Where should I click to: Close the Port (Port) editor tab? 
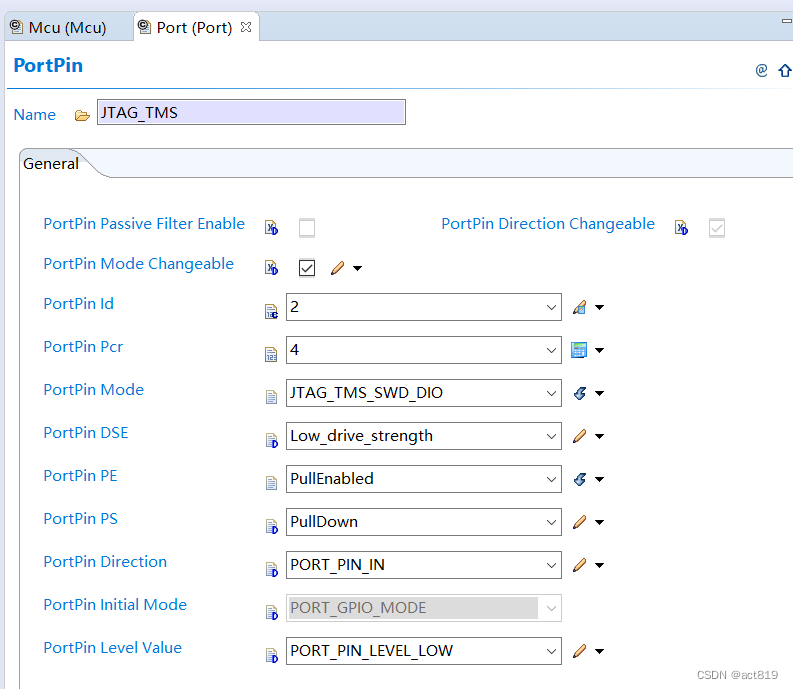[246, 27]
